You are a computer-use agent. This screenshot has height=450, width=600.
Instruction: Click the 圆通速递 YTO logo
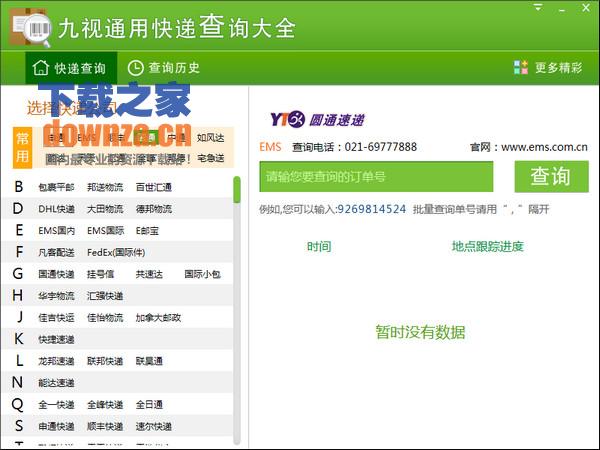point(318,119)
